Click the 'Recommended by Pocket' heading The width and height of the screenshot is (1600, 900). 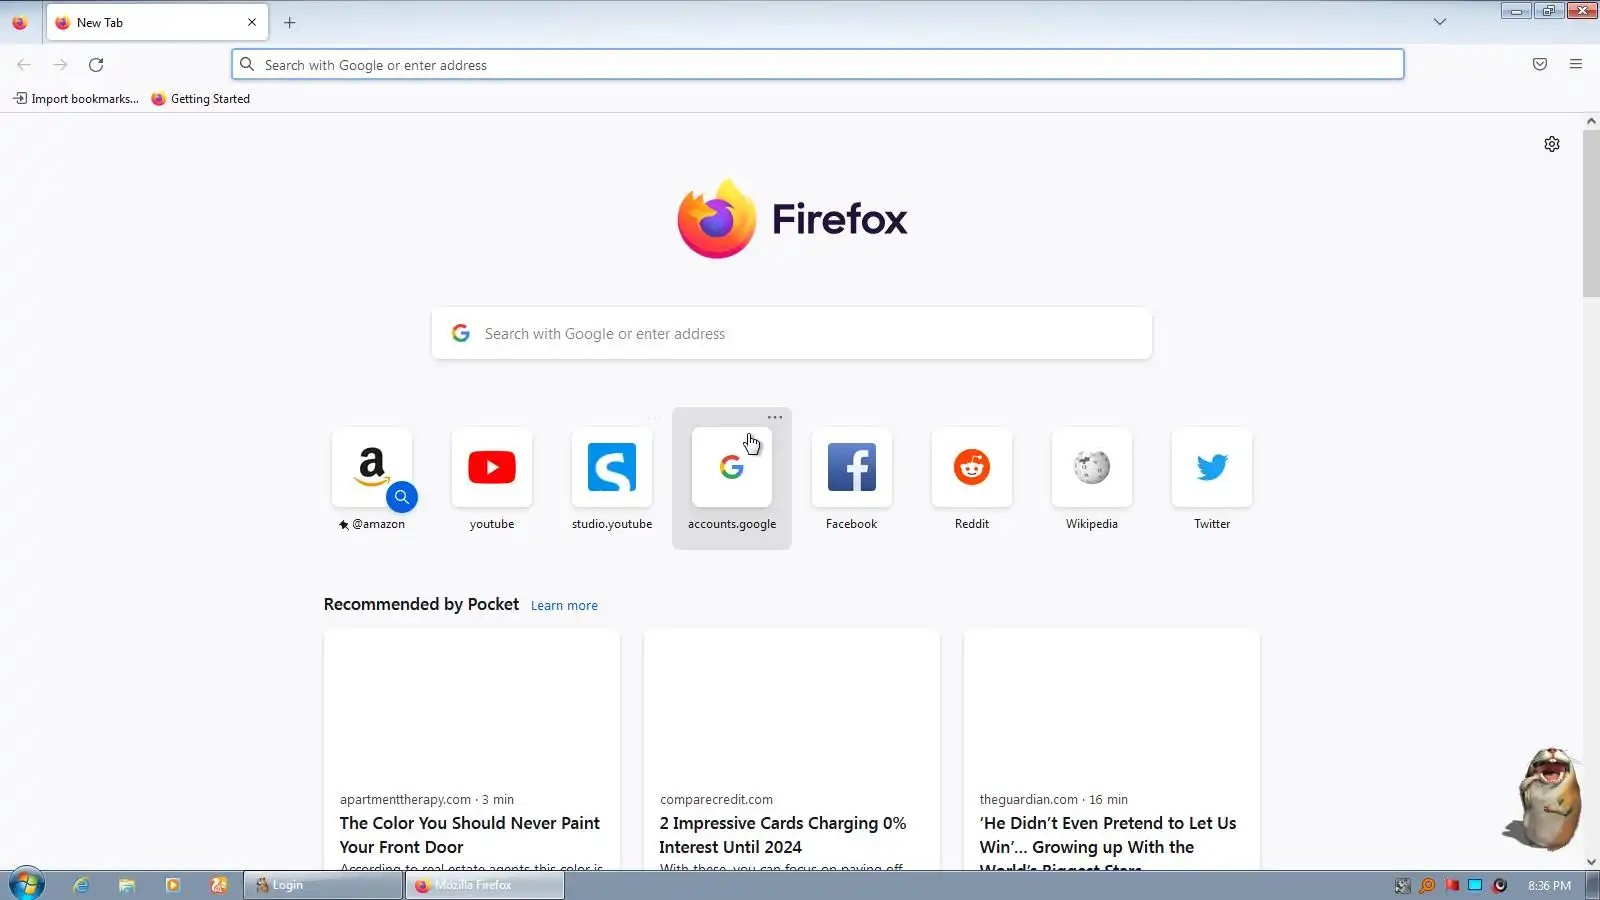[421, 604]
